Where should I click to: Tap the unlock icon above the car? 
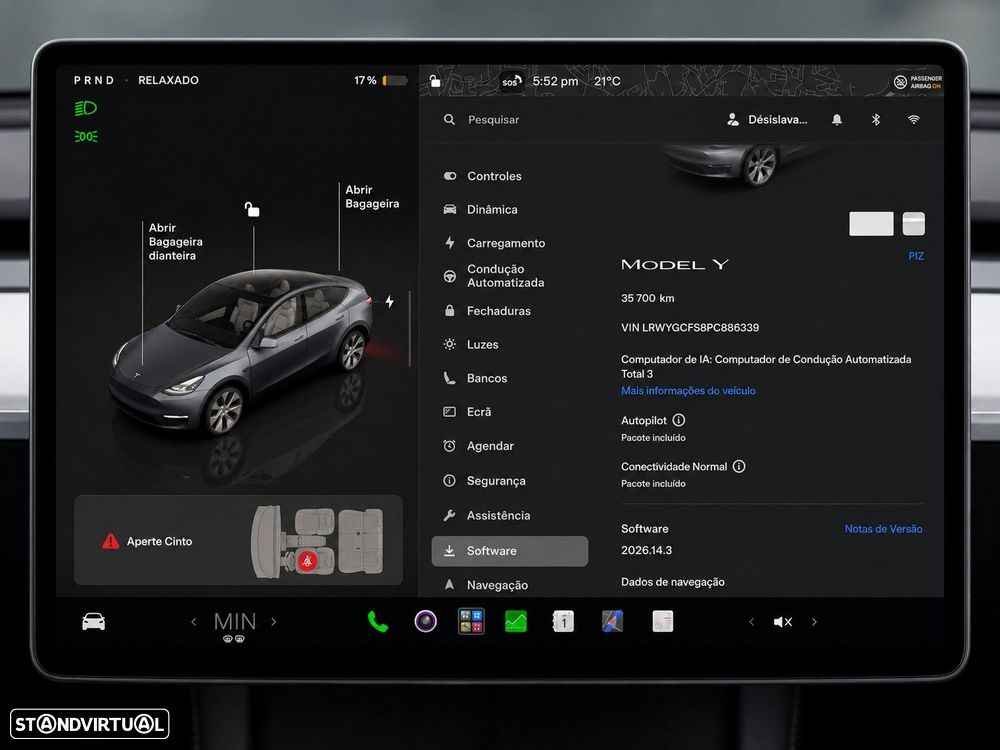pos(252,209)
